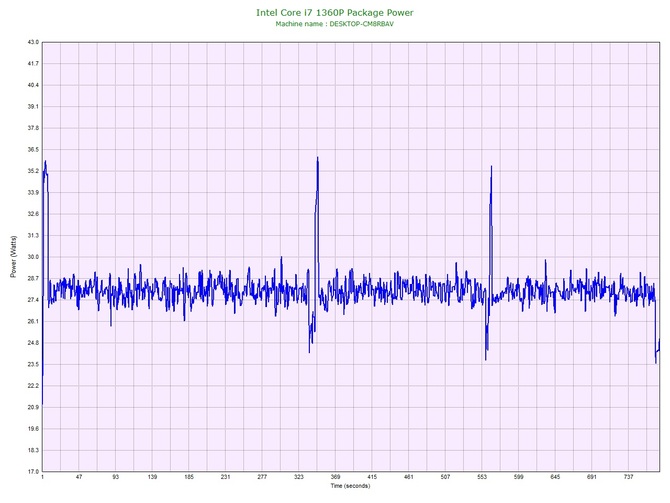670x503 pixels.
Task: Click the 645 tick on the time axis
Action: pyautogui.click(x=555, y=477)
